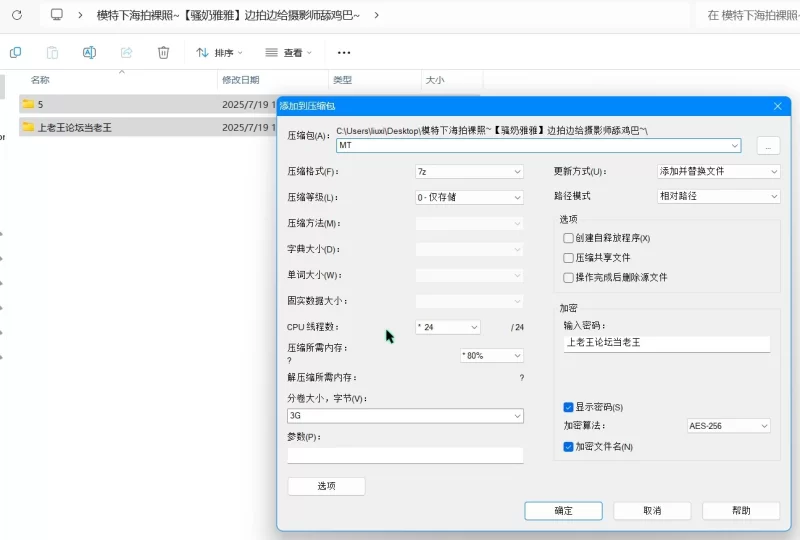Click the refresh icon in Explorer
The height and width of the screenshot is (540, 800).
tap(17, 15)
